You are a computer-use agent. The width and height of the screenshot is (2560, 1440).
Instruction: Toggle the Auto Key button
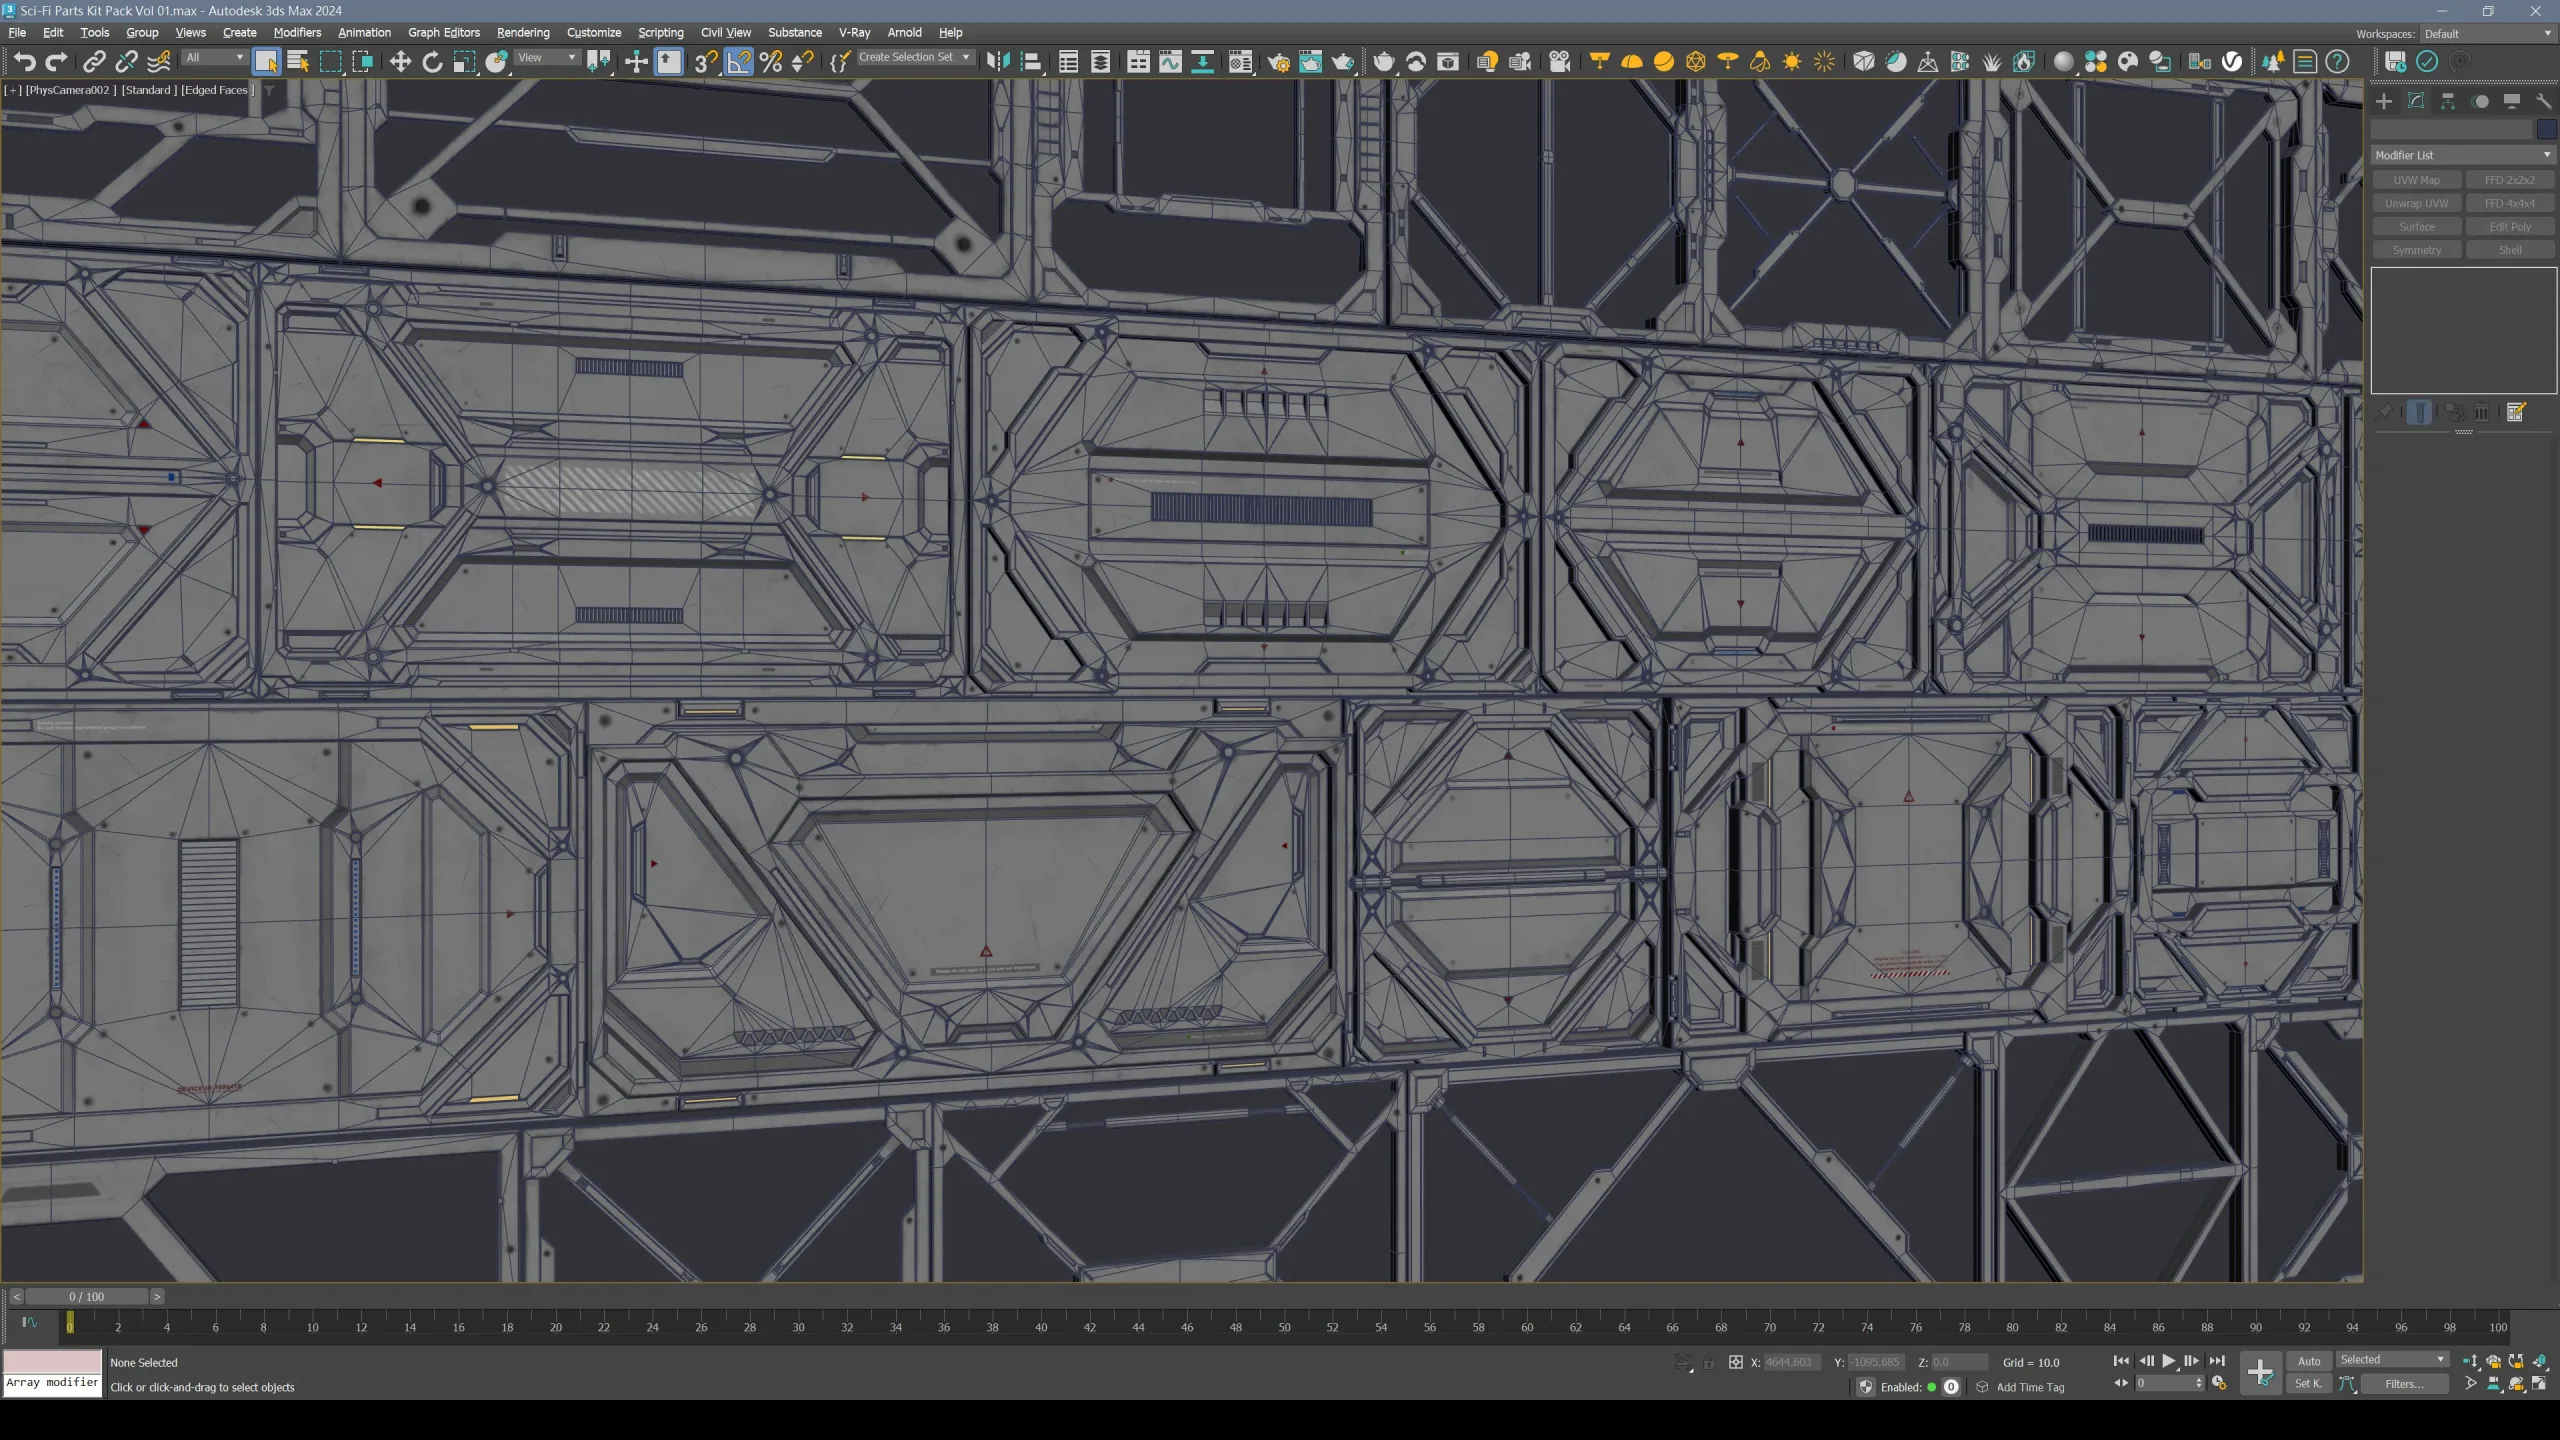(x=2309, y=1363)
